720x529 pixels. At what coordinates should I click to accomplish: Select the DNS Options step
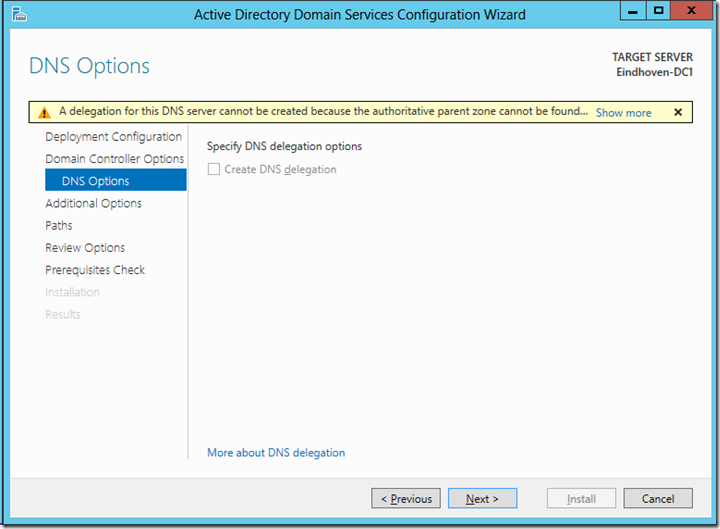[116, 180]
